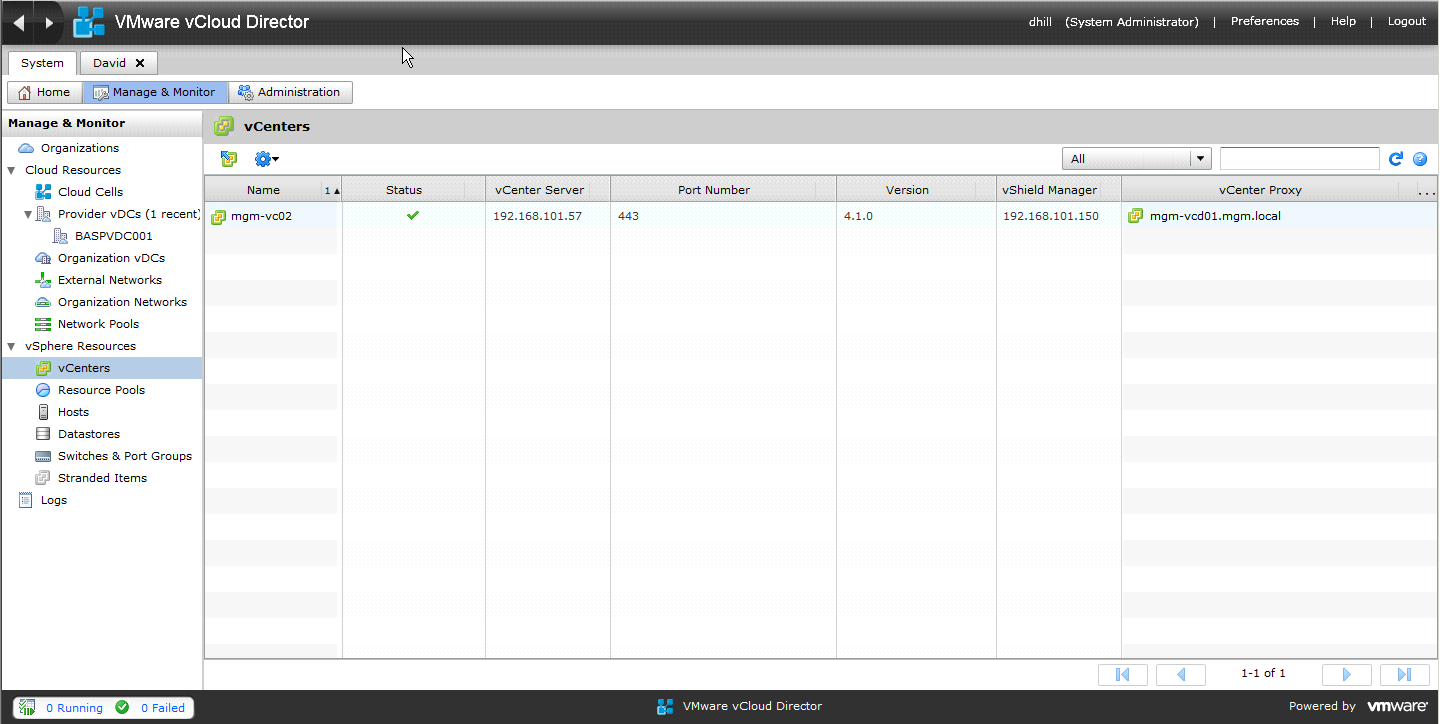The image size is (1440, 724).
Task: Click the External Networks icon
Action: [43, 280]
